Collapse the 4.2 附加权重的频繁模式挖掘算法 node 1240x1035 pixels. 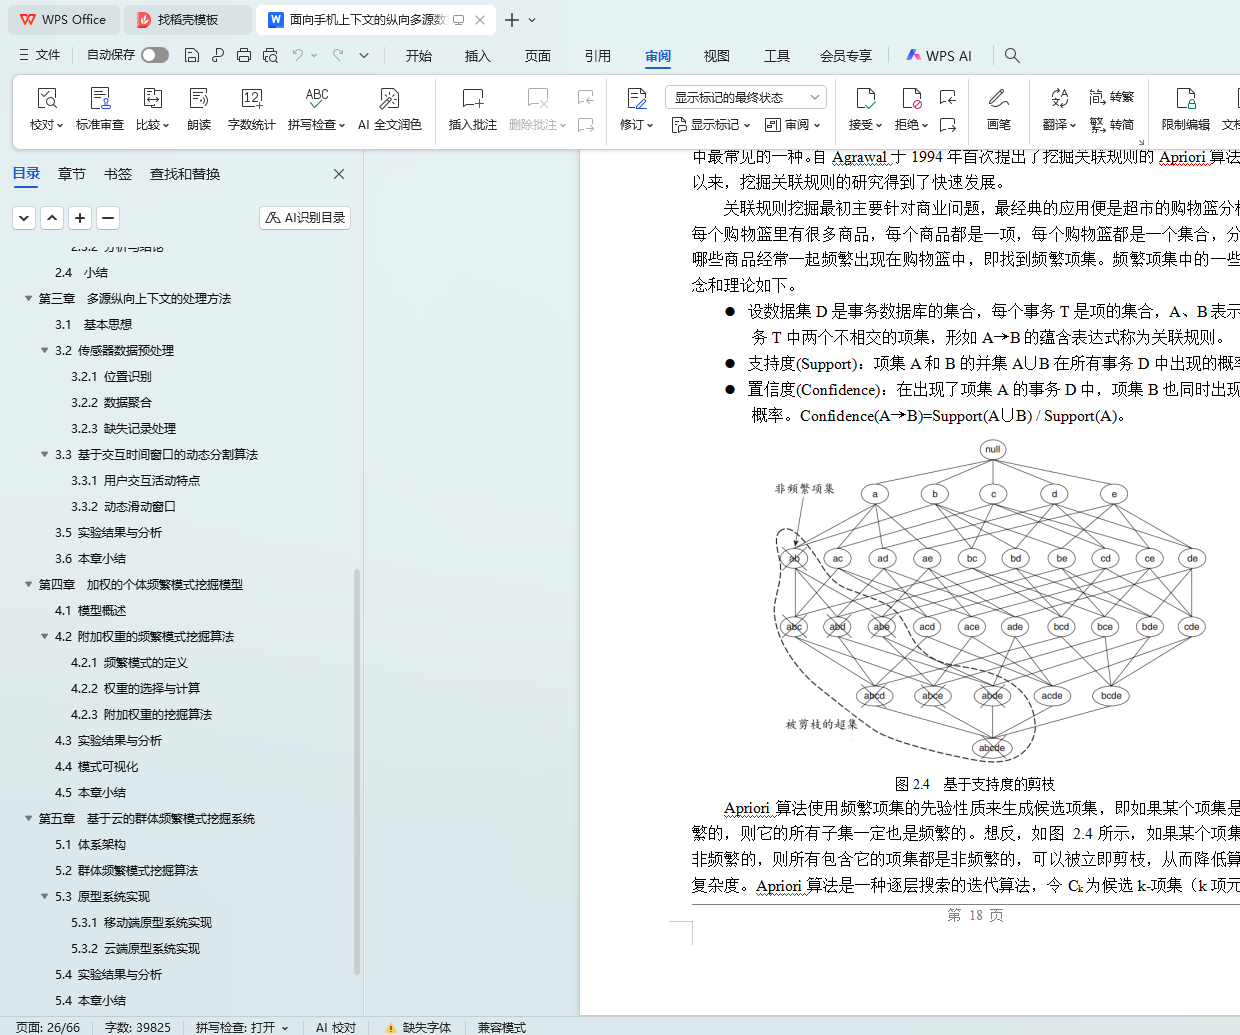(45, 637)
